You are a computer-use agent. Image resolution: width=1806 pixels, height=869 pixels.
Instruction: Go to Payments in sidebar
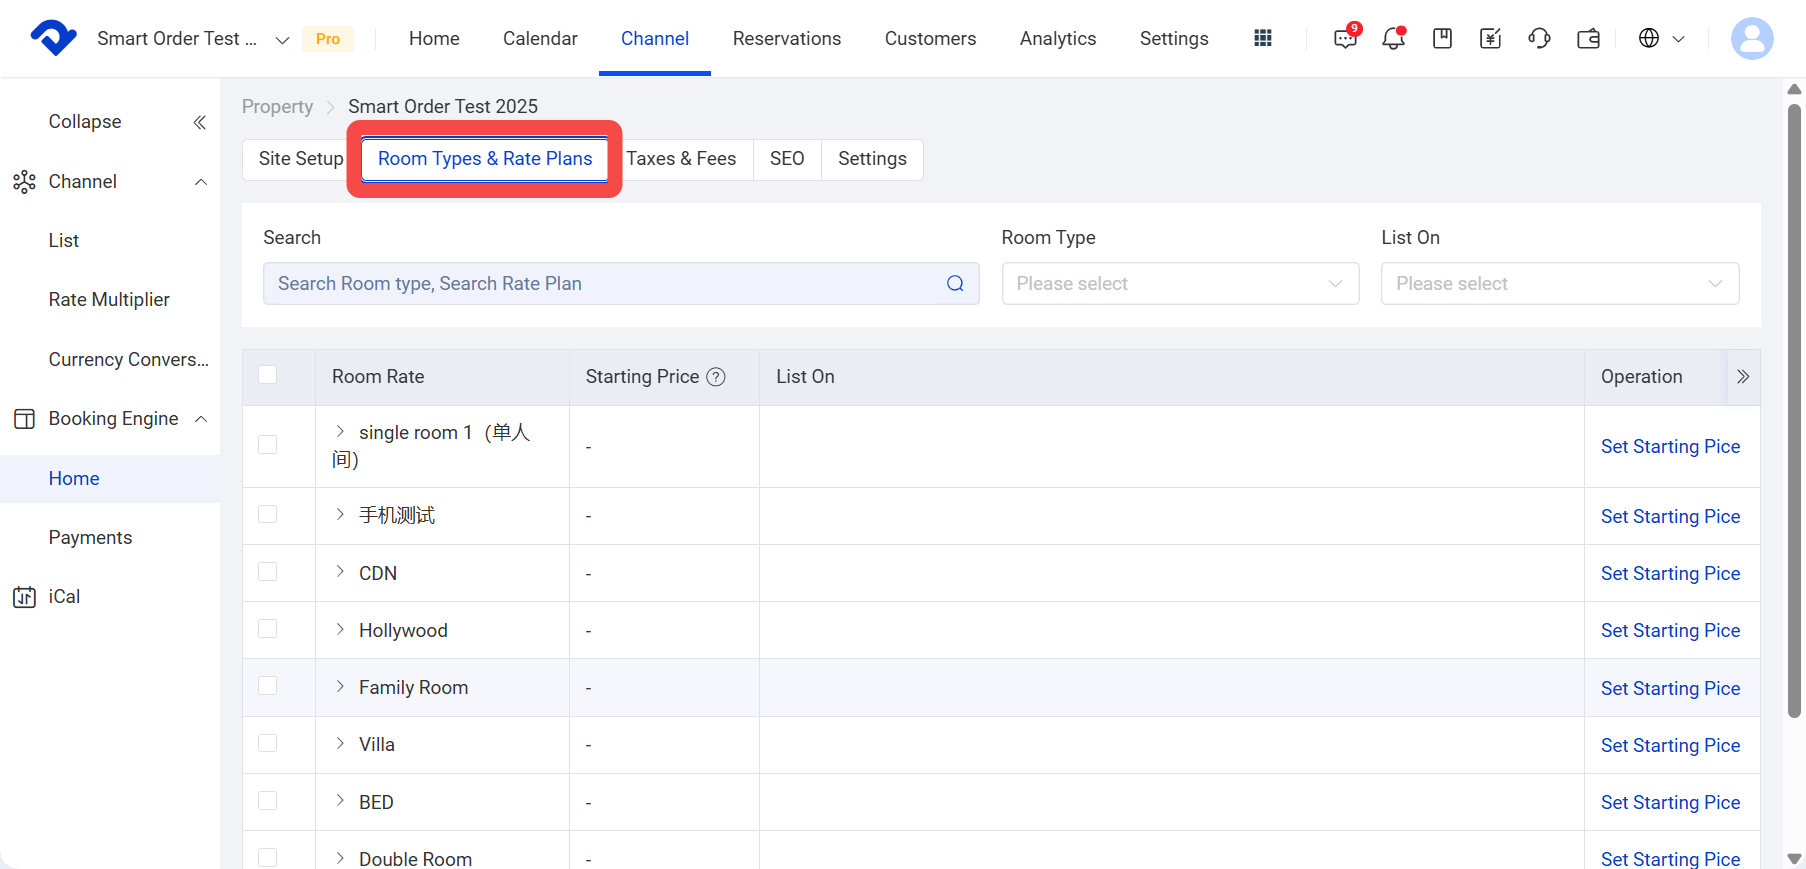[x=90, y=538]
